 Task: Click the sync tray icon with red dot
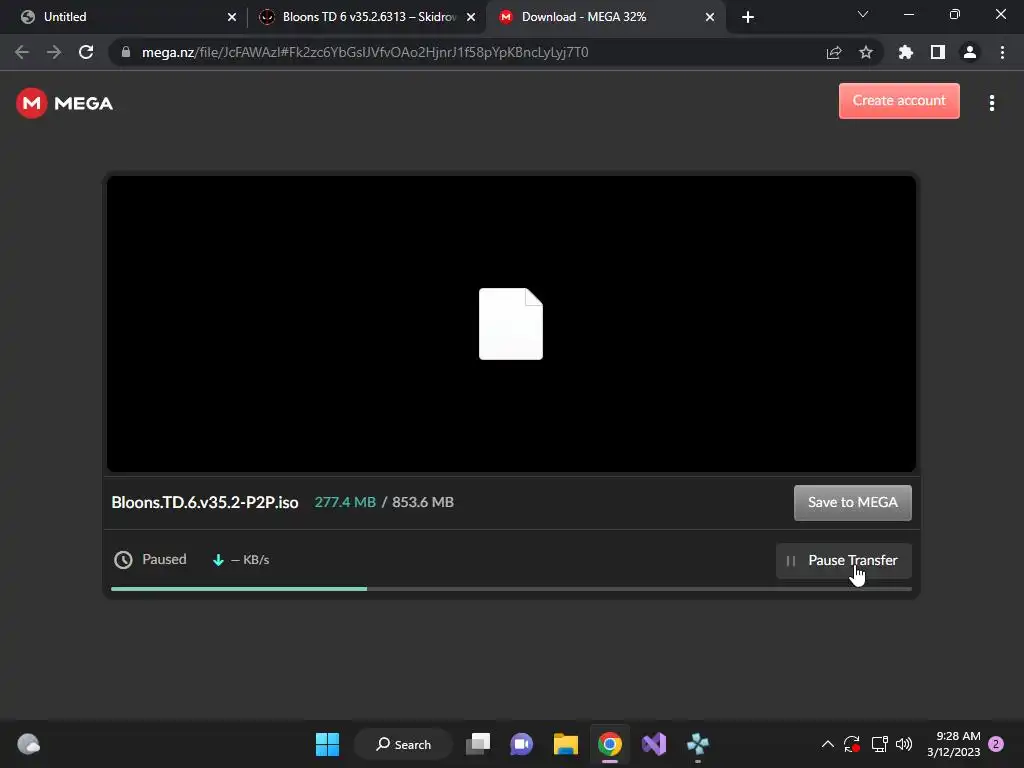[x=852, y=744]
